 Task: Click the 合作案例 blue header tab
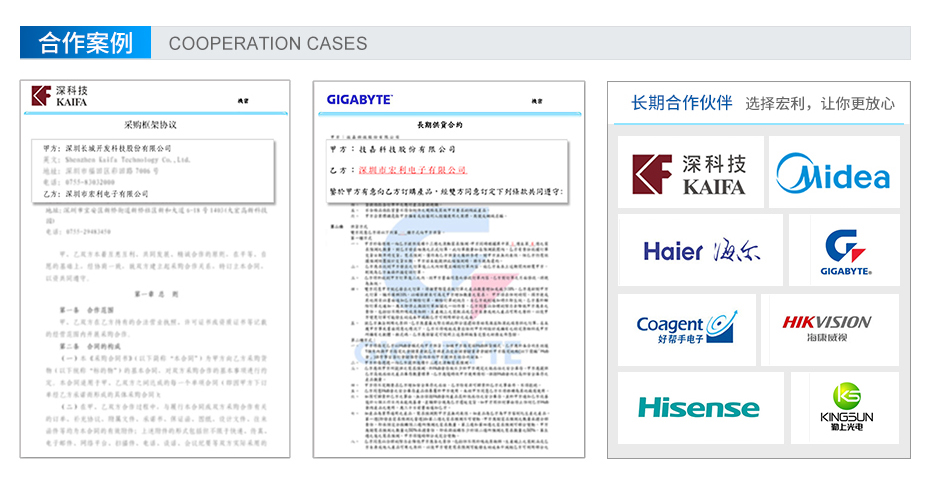click(85, 43)
